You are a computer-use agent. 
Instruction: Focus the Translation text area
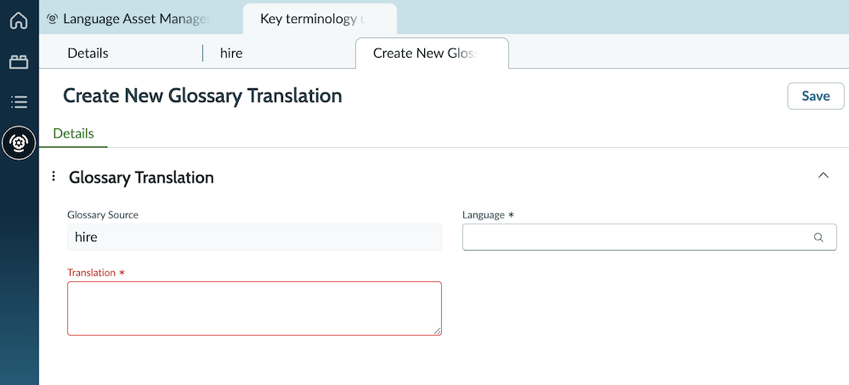(254, 308)
